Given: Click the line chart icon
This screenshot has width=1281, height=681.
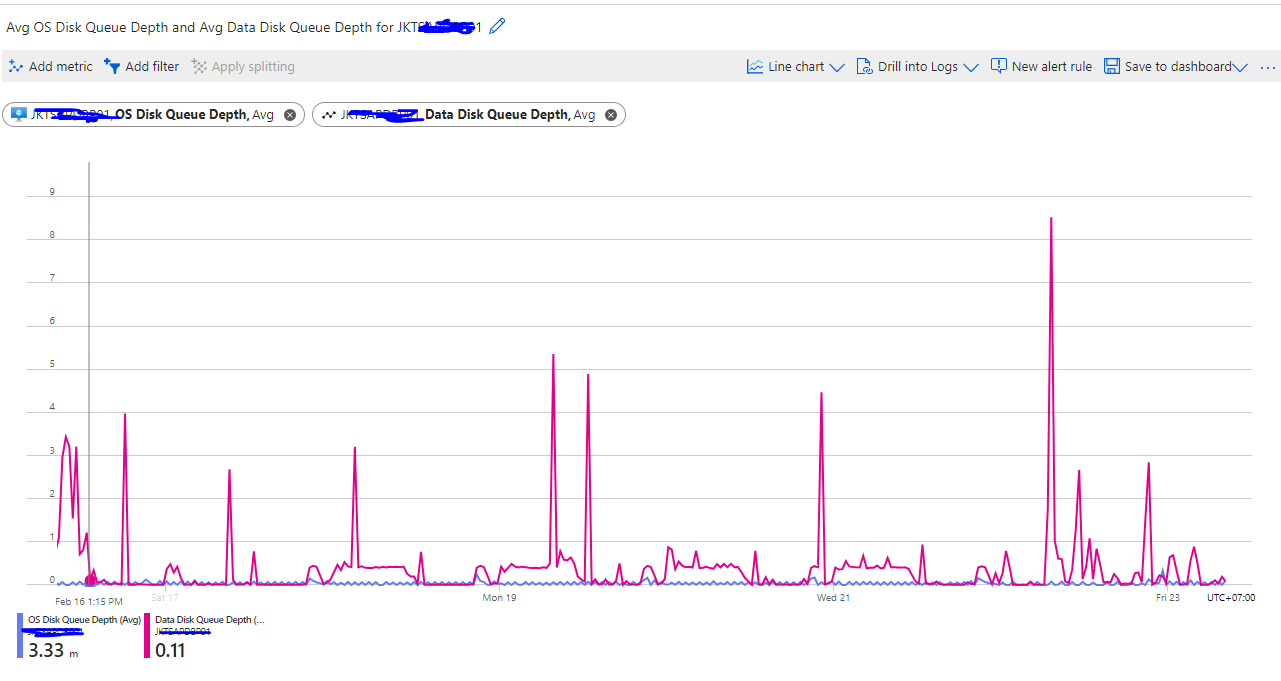Looking at the screenshot, I should click(755, 66).
